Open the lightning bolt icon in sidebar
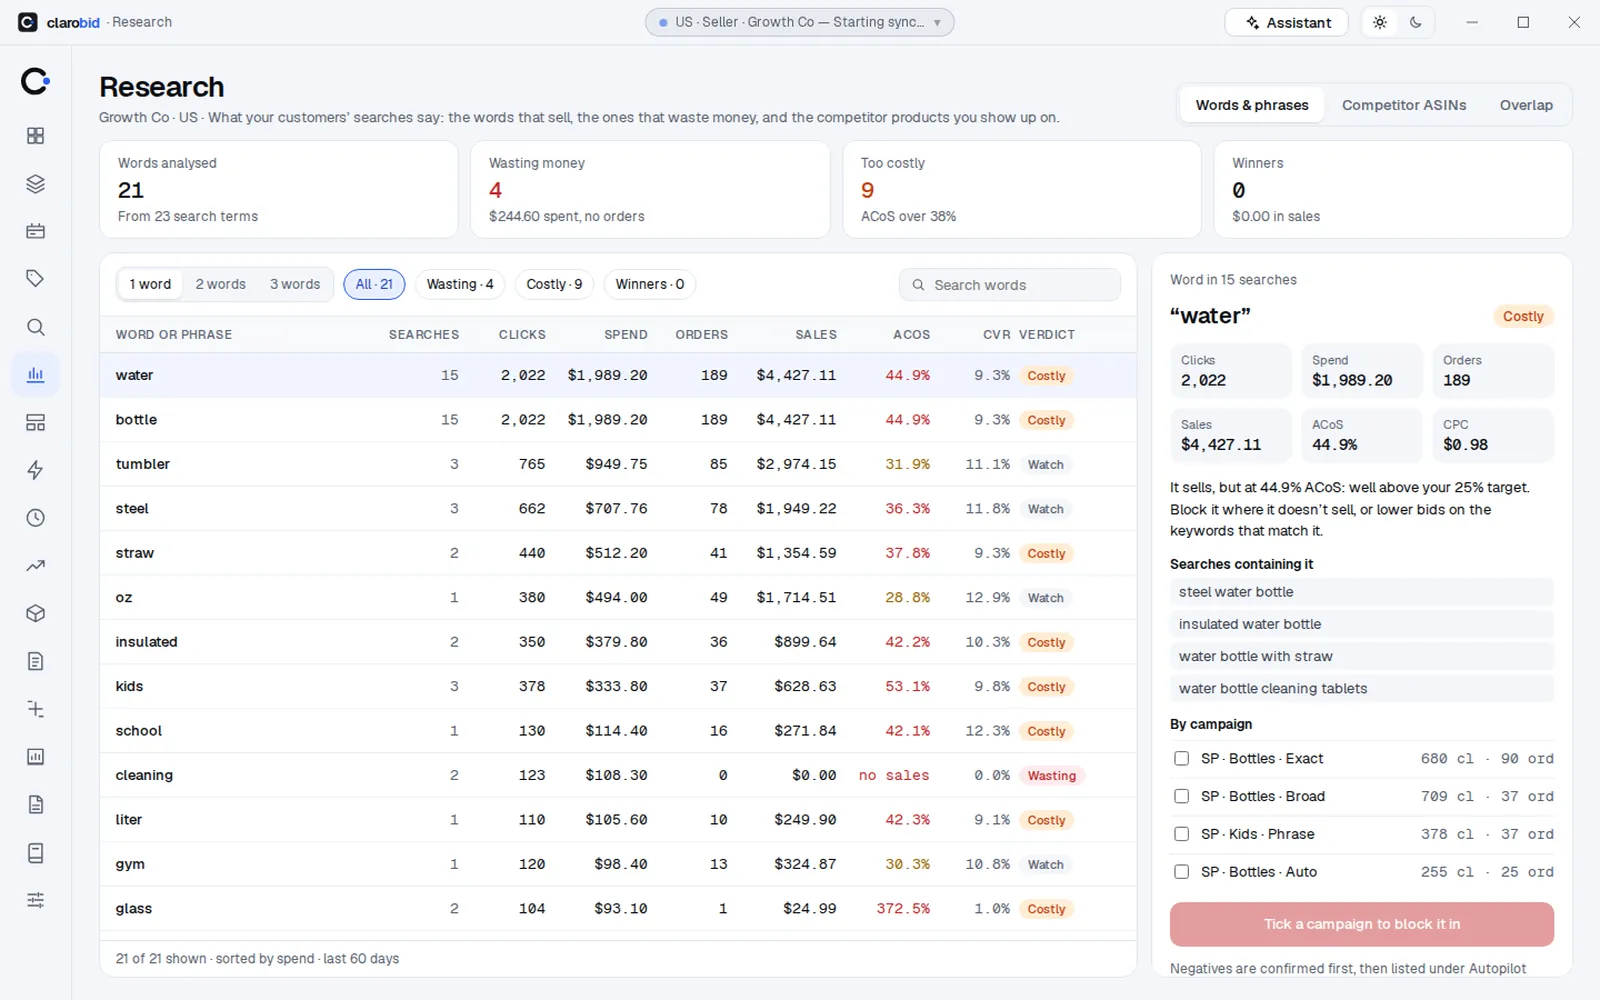Screen dimensions: 1600x1000 point(35,470)
